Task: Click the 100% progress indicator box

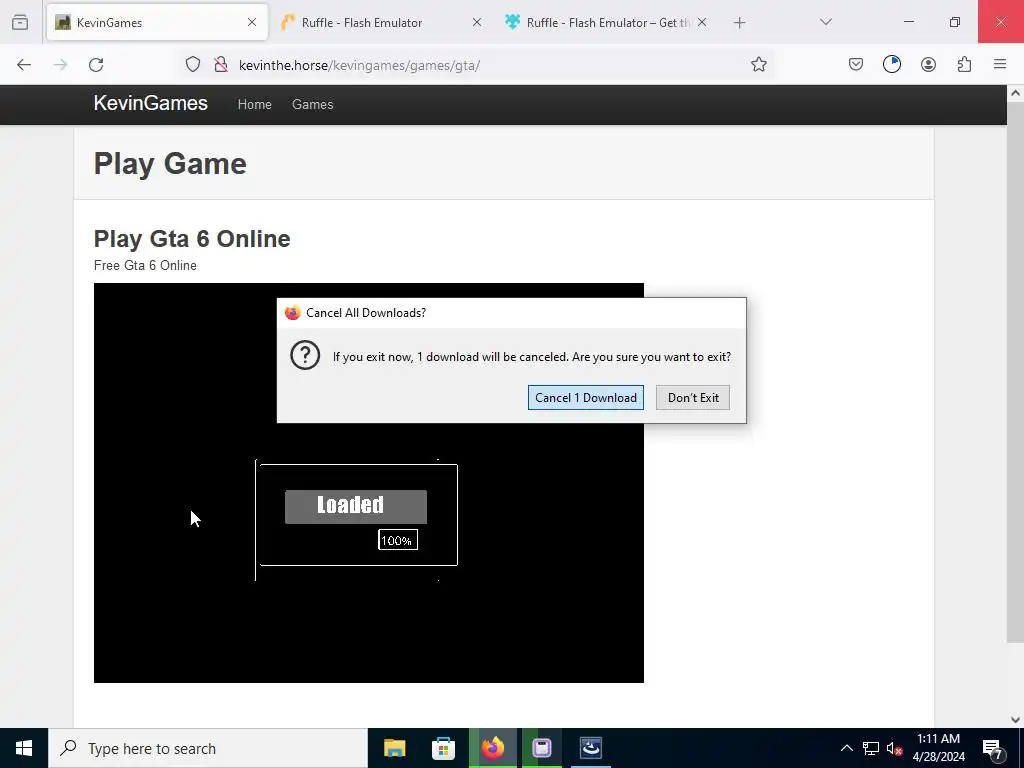Action: [398, 540]
